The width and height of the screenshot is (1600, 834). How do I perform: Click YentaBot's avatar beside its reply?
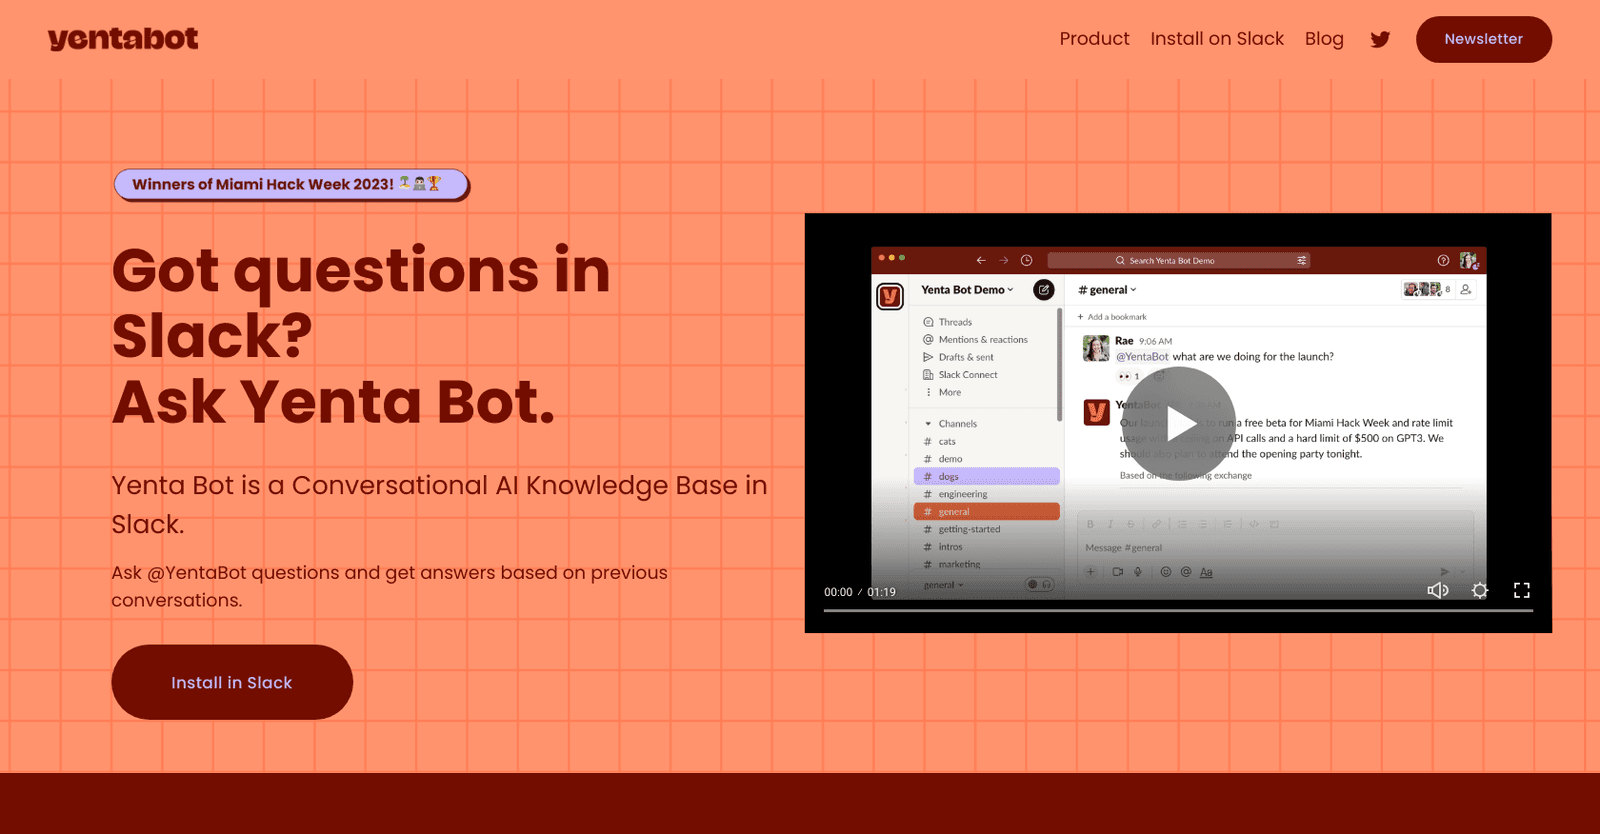tap(1097, 412)
